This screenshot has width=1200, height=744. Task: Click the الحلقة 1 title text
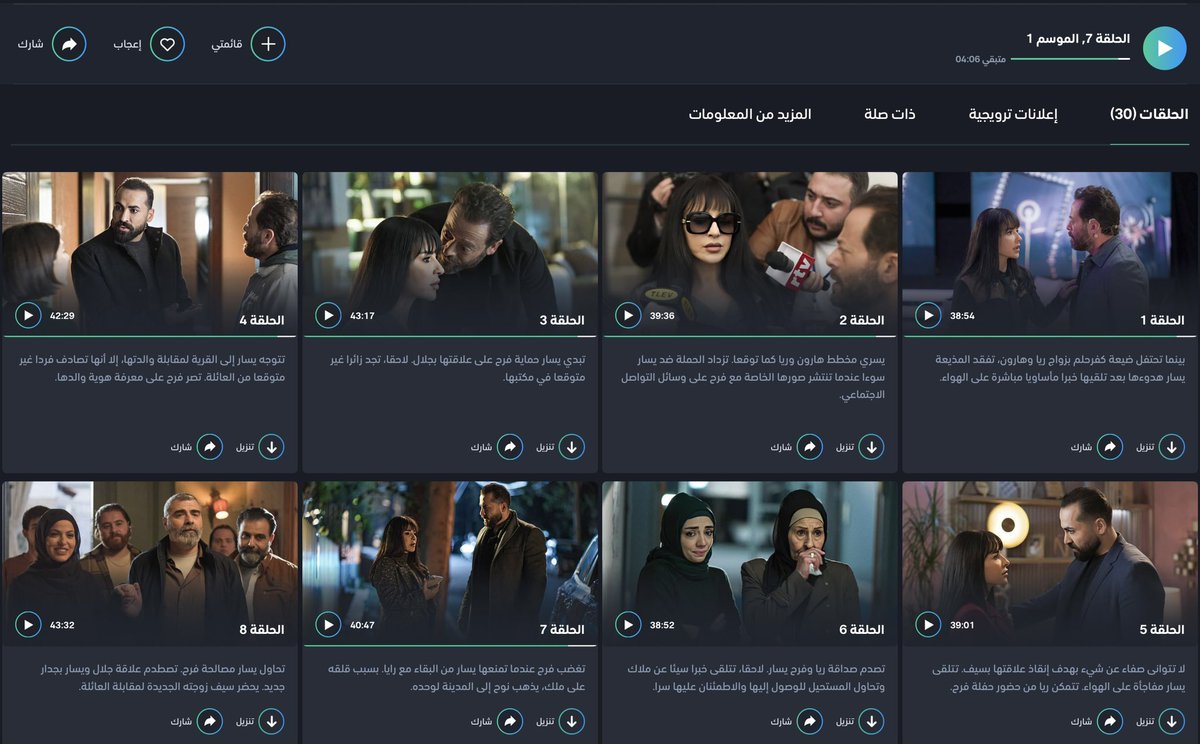[1162, 320]
